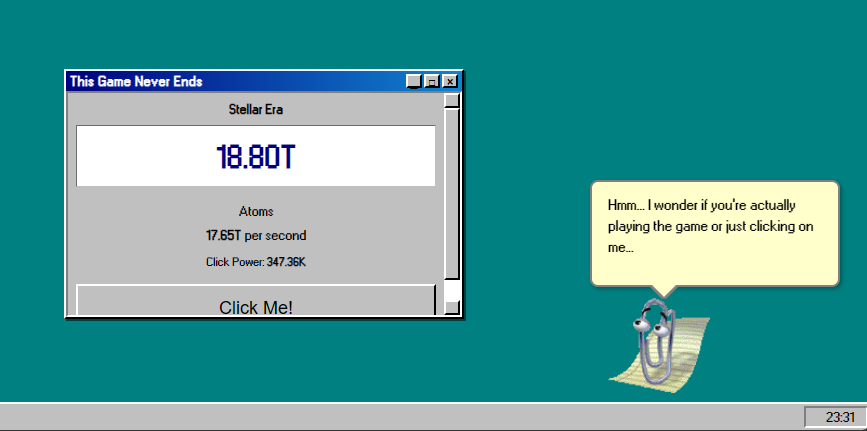The image size is (867, 431).
Task: Maximize the This Game Never Ends window
Action: coord(432,81)
